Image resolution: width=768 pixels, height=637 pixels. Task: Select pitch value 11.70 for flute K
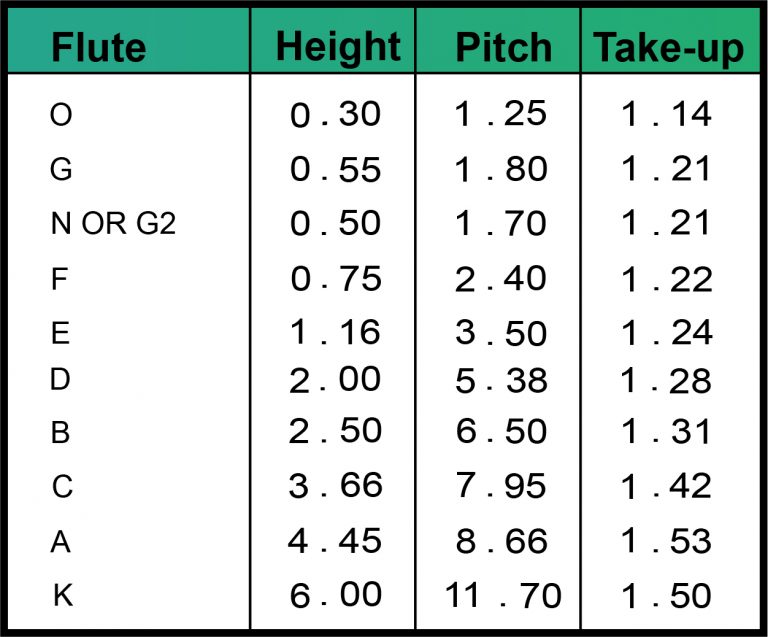click(503, 596)
